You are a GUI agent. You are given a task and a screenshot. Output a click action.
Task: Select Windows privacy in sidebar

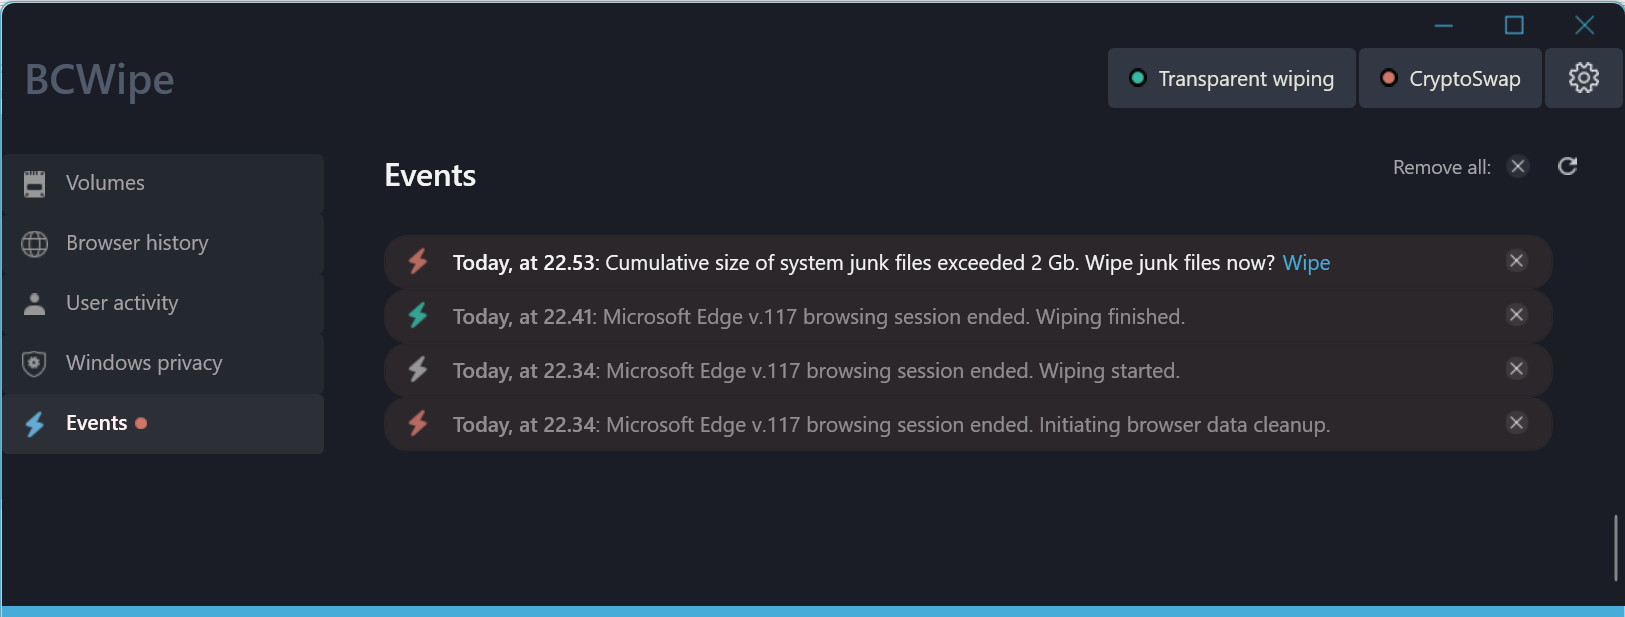[163, 363]
